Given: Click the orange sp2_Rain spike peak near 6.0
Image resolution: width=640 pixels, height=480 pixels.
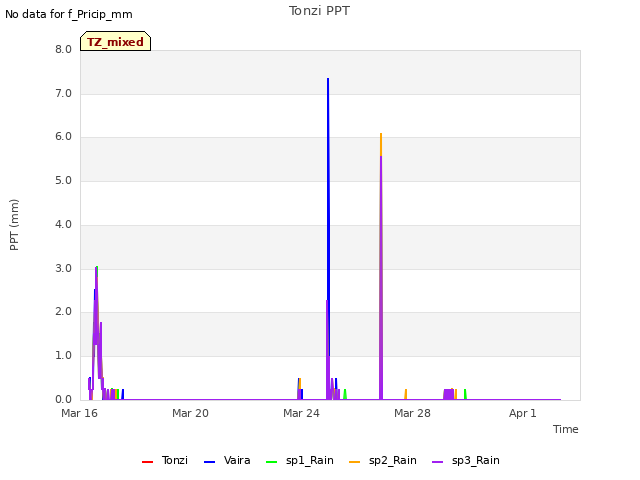Looking at the screenshot, I should (x=381, y=134).
